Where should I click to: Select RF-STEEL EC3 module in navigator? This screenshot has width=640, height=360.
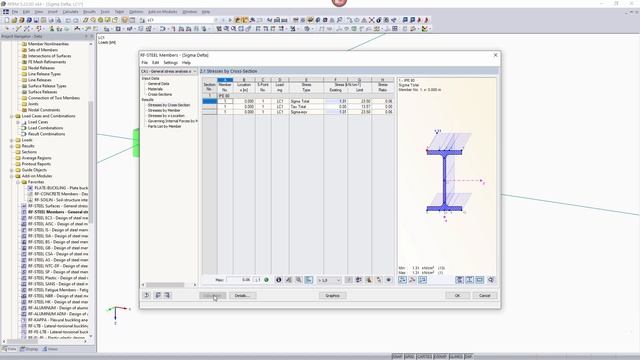pyautogui.click(x=54, y=218)
